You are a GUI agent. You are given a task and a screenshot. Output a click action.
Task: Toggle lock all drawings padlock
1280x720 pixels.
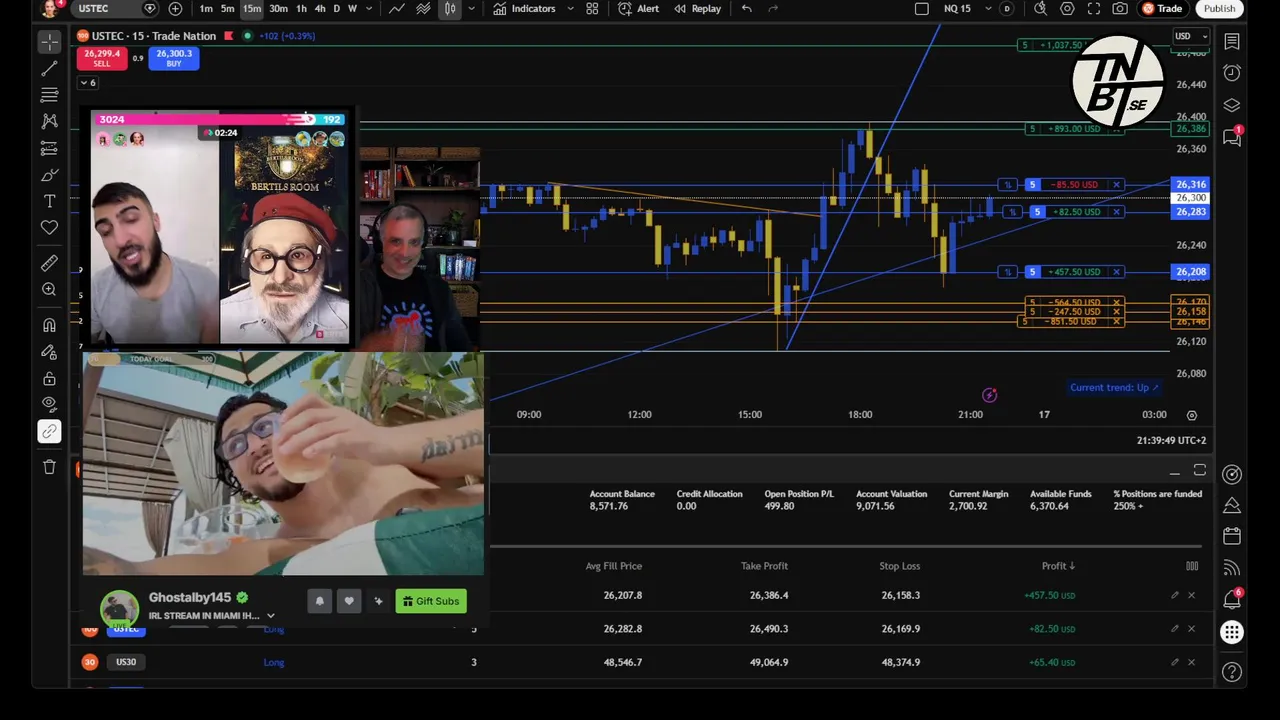click(x=49, y=379)
